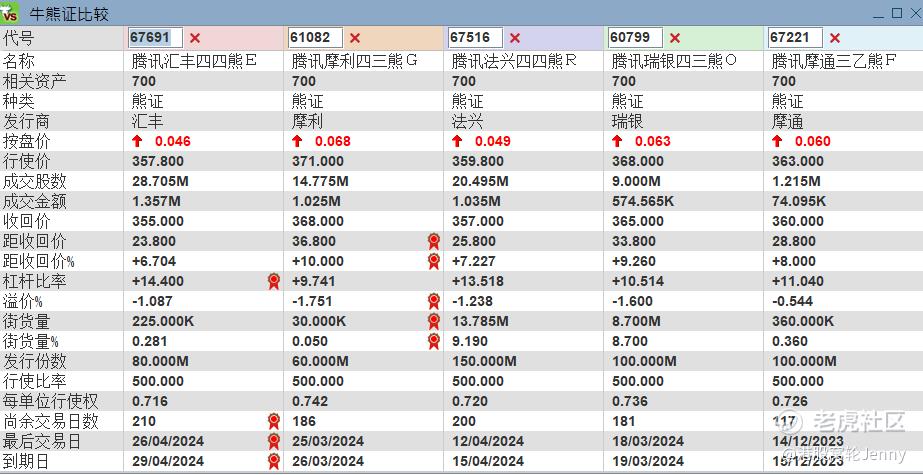Remove warrant 60799 with red X

(x=675, y=38)
